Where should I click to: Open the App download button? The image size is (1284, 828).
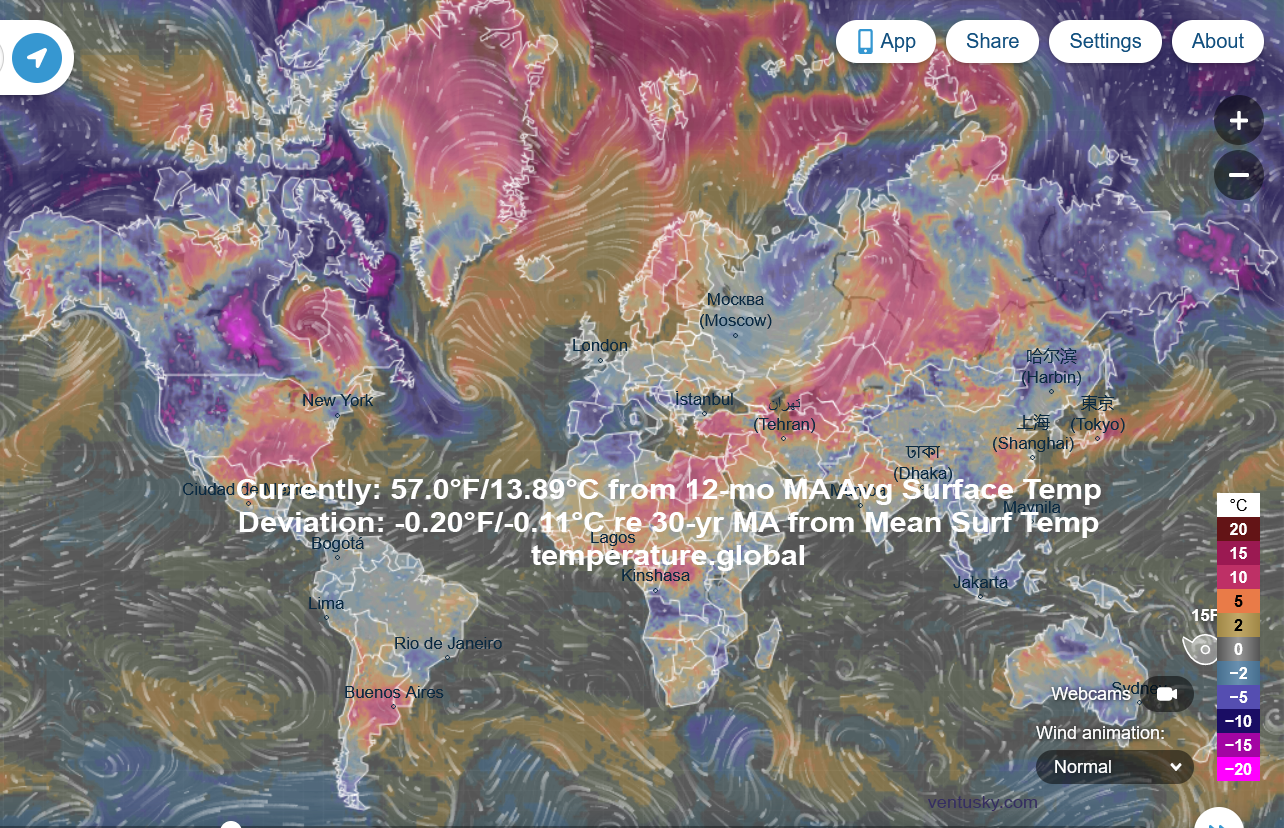885,41
